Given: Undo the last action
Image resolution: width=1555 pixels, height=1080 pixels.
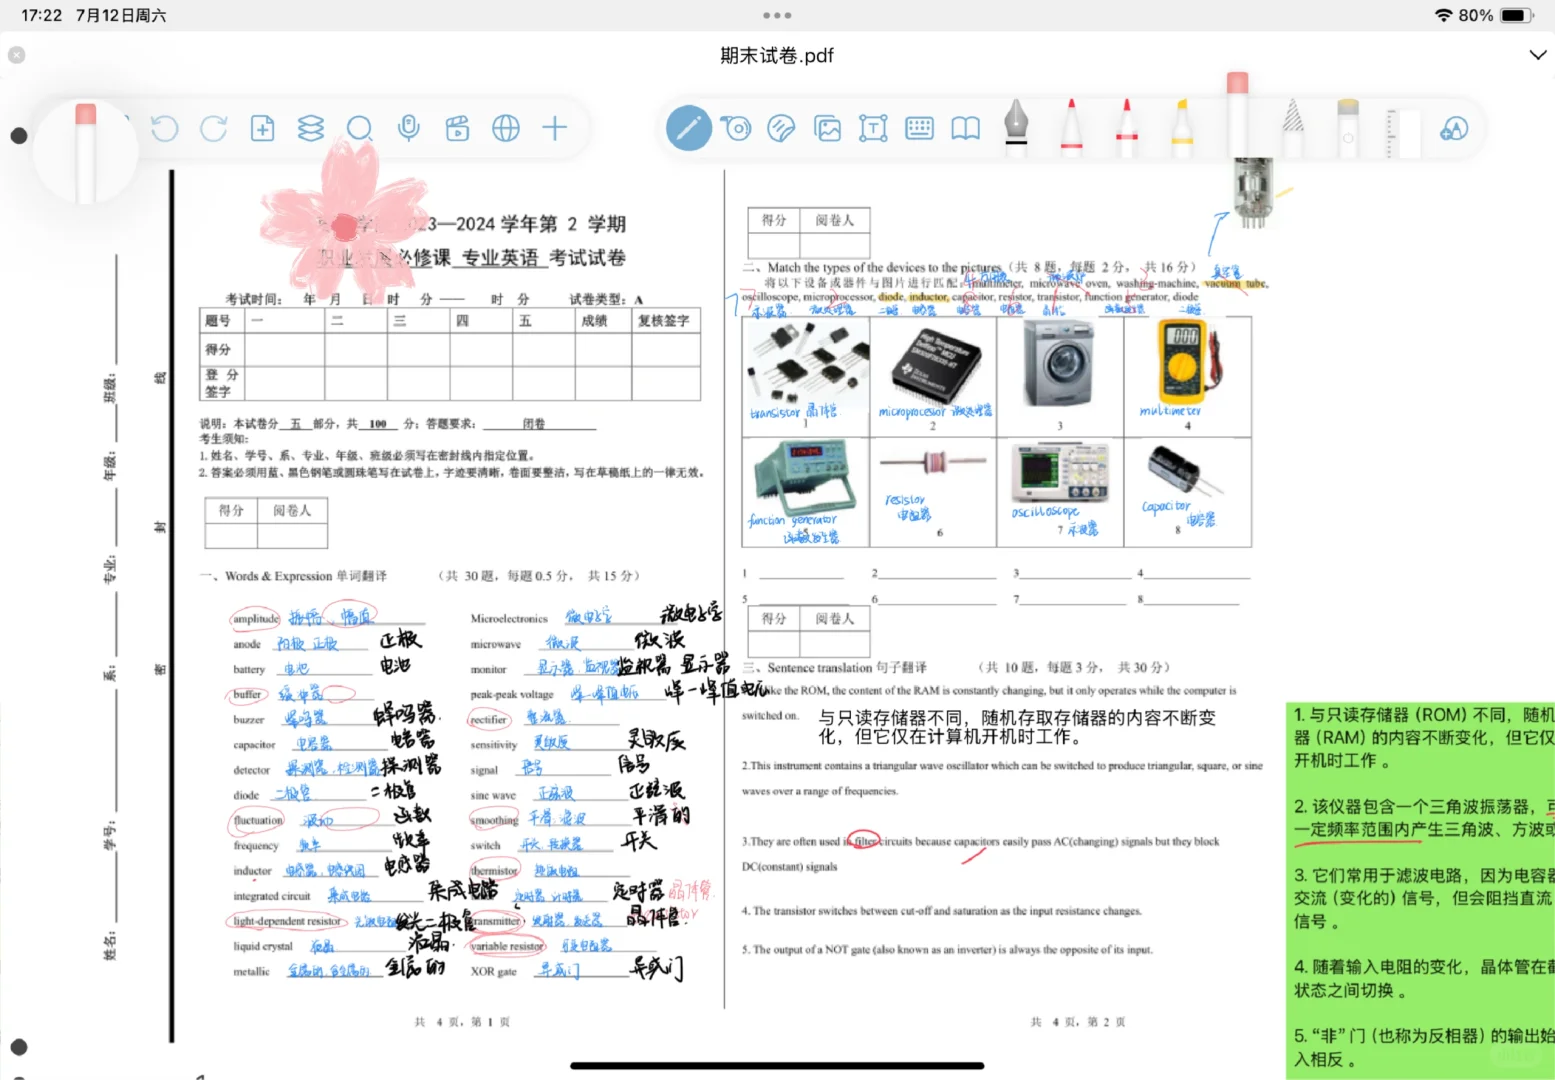Looking at the screenshot, I should point(165,128).
